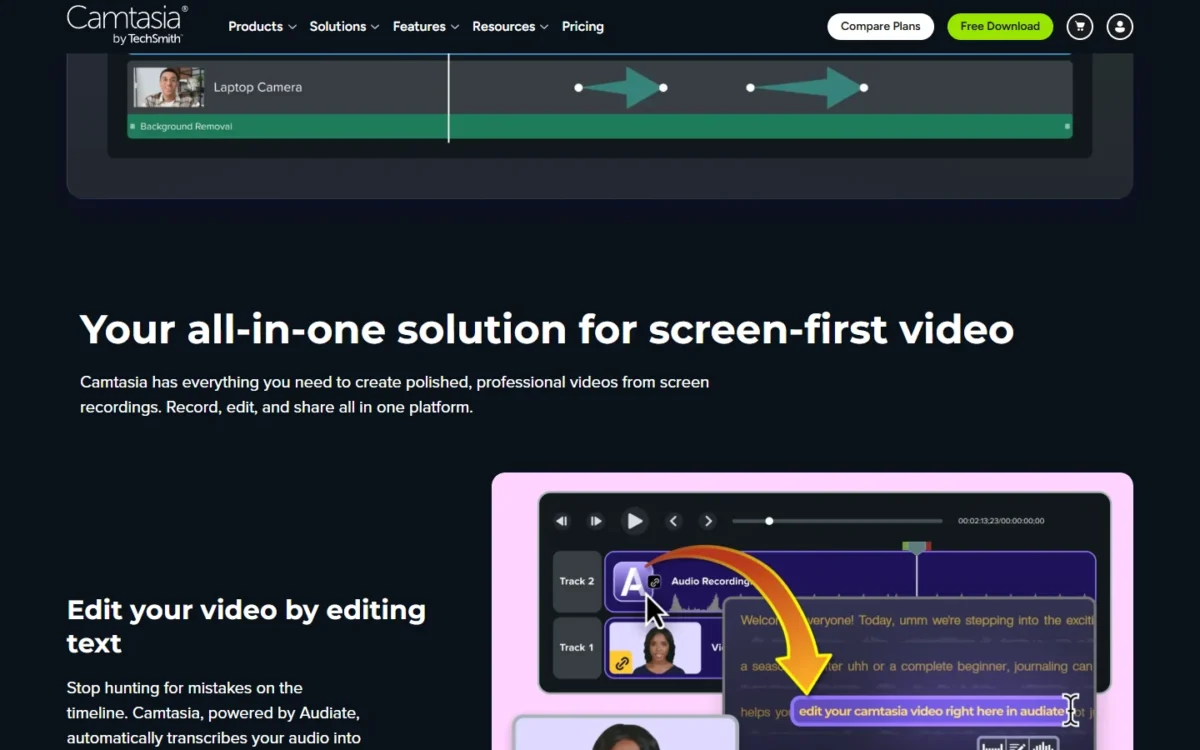The image size is (1200, 750).
Task: Select the Background Removal effect bar
Action: (600, 127)
